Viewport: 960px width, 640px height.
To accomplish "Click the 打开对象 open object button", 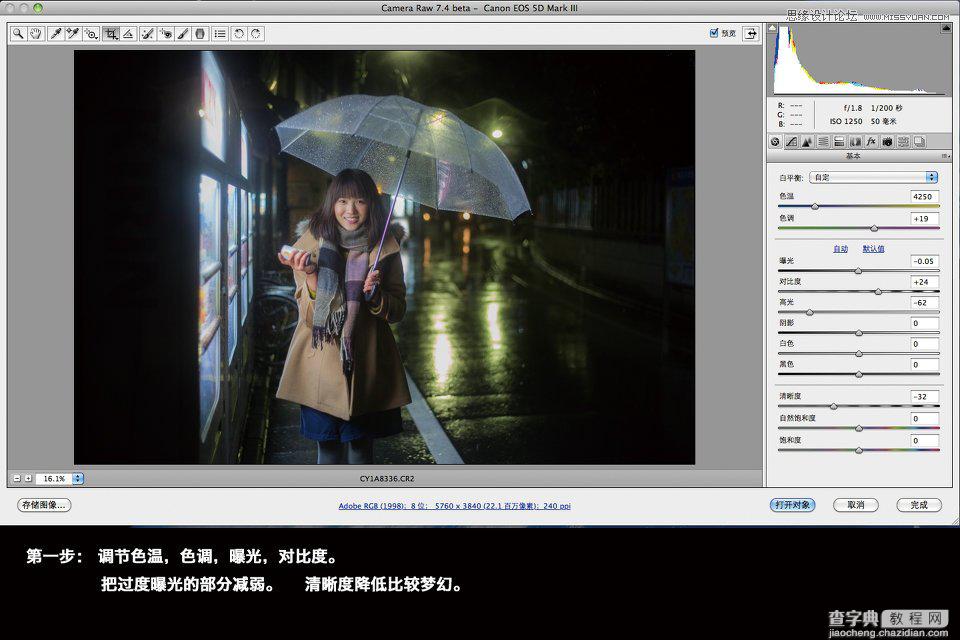I will (x=792, y=505).
